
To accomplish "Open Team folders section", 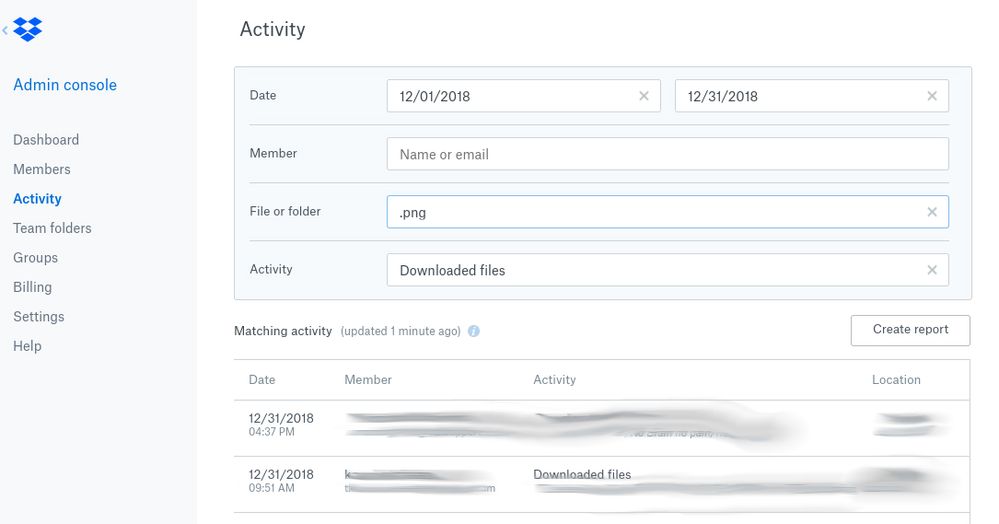I will (x=52, y=228).
